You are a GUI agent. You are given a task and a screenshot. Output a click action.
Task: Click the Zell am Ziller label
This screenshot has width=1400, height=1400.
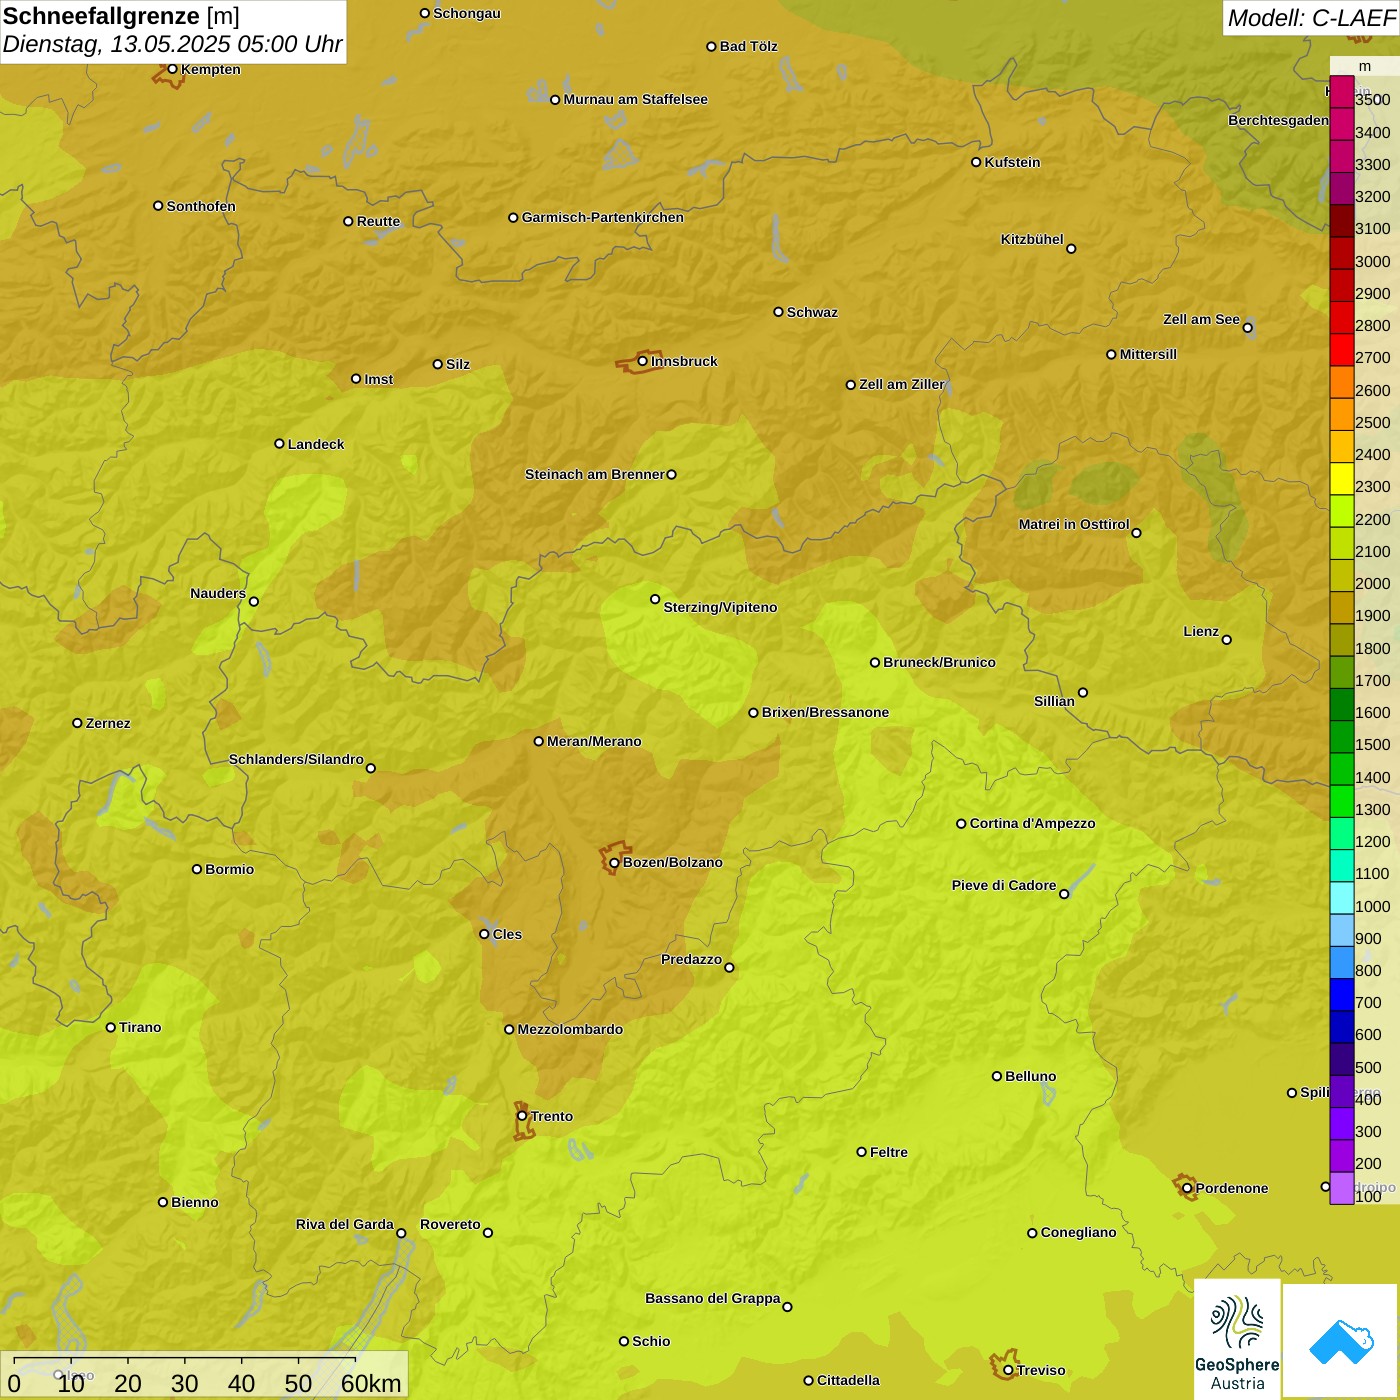(902, 384)
